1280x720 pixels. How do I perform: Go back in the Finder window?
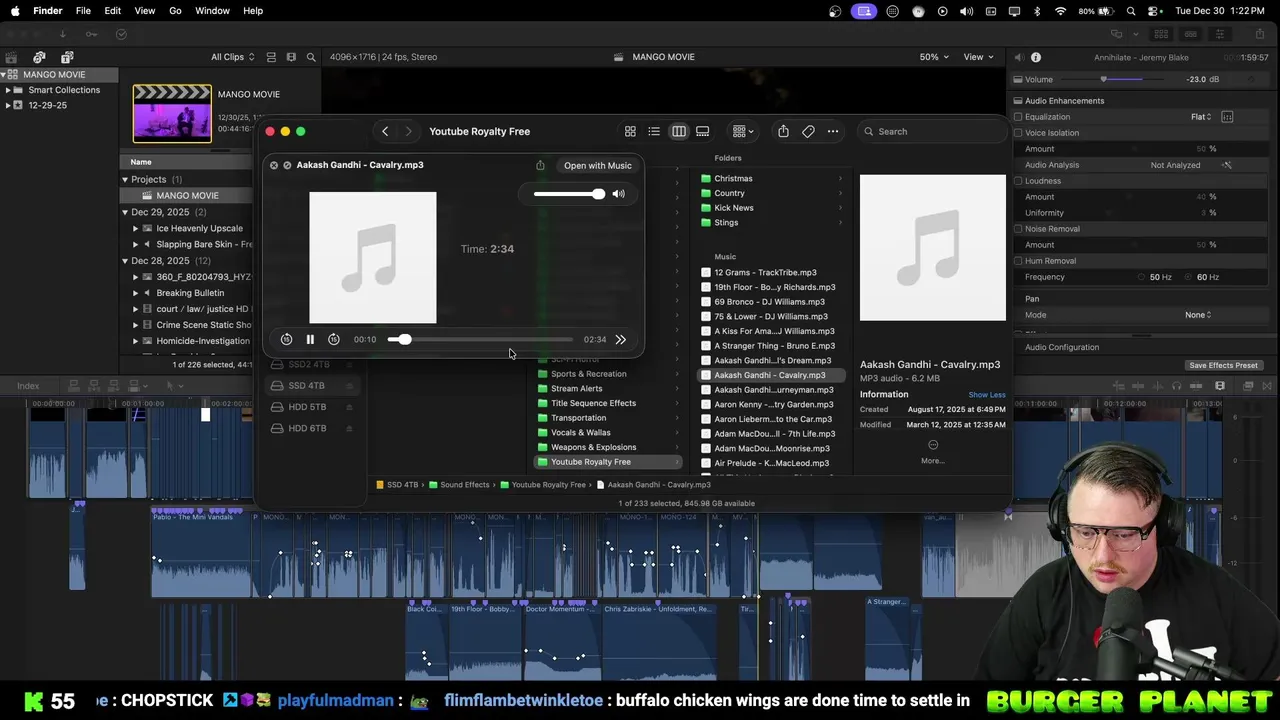click(385, 131)
